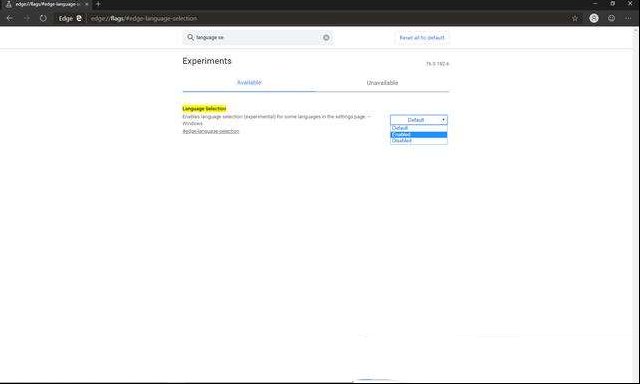The image size is (640, 384).
Task: Choose Enabled option in dropdown list
Action: point(419,134)
